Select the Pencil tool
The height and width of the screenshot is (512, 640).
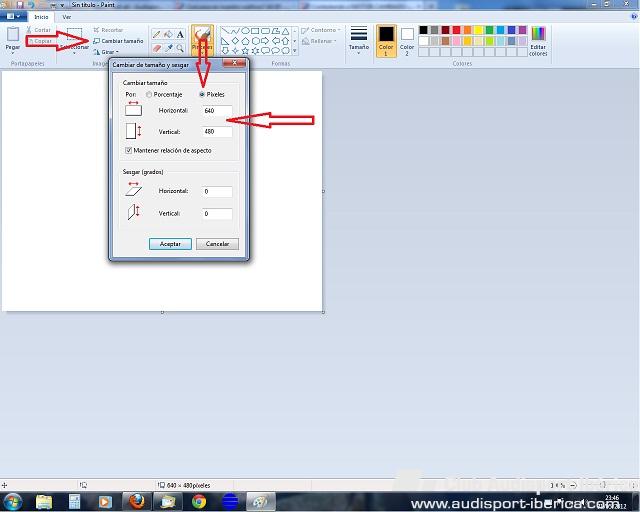156,34
